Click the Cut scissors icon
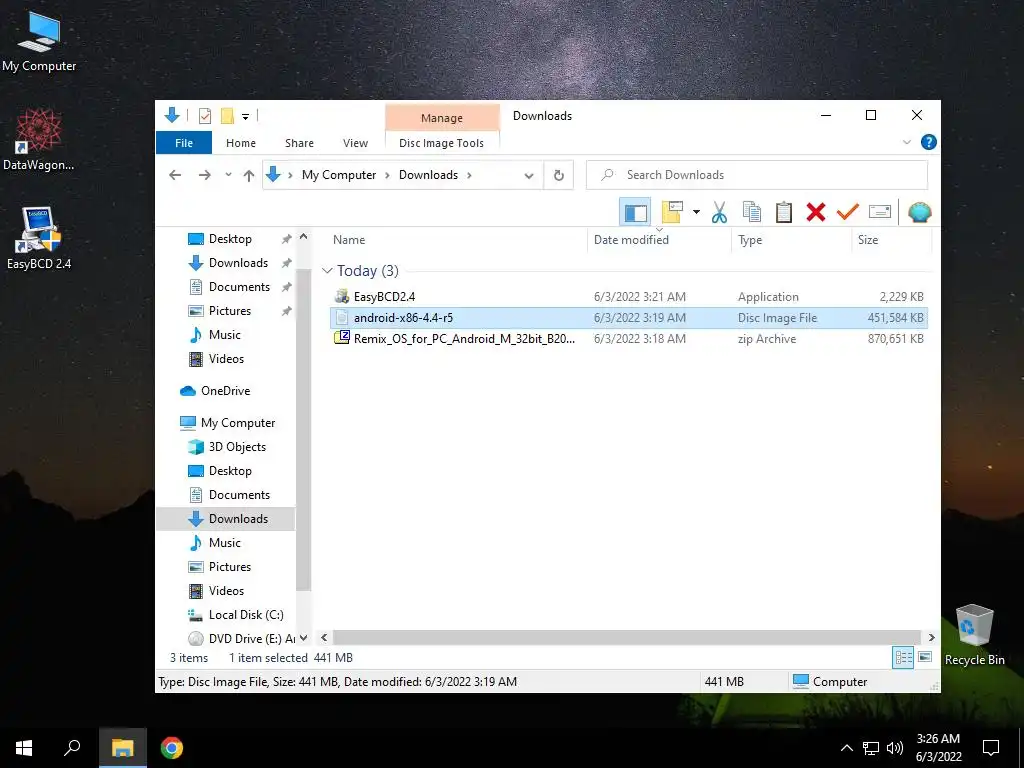This screenshot has width=1024, height=768. pos(719,212)
